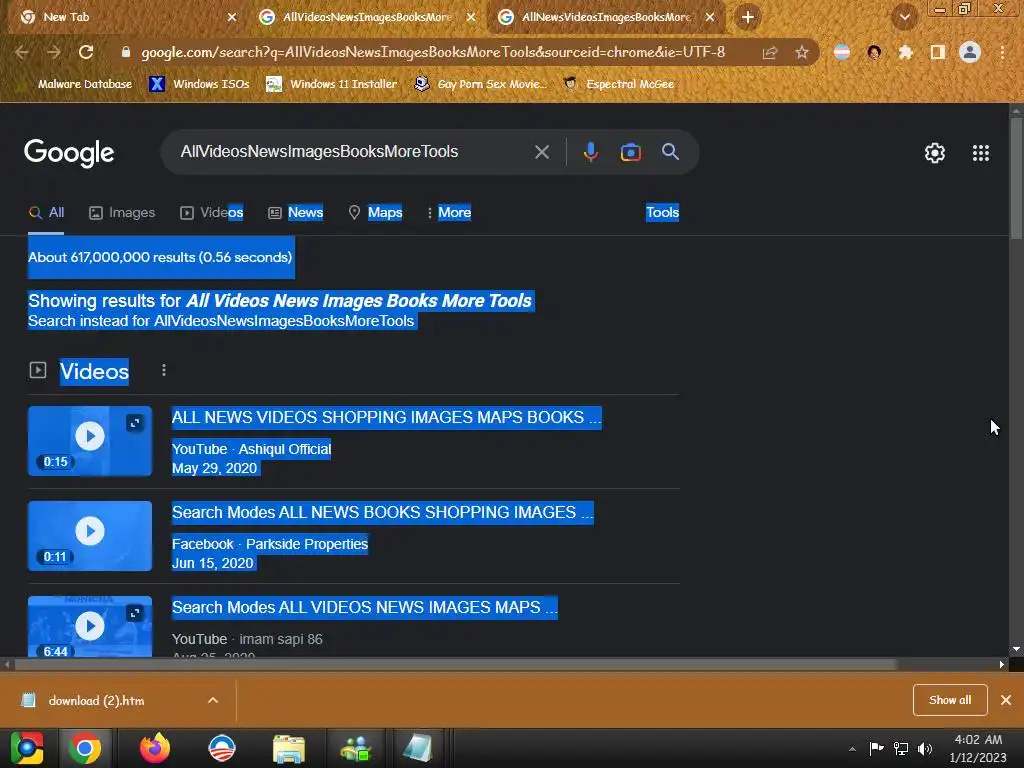Expand the More search filters menu
The height and width of the screenshot is (768, 1024).
click(x=449, y=212)
